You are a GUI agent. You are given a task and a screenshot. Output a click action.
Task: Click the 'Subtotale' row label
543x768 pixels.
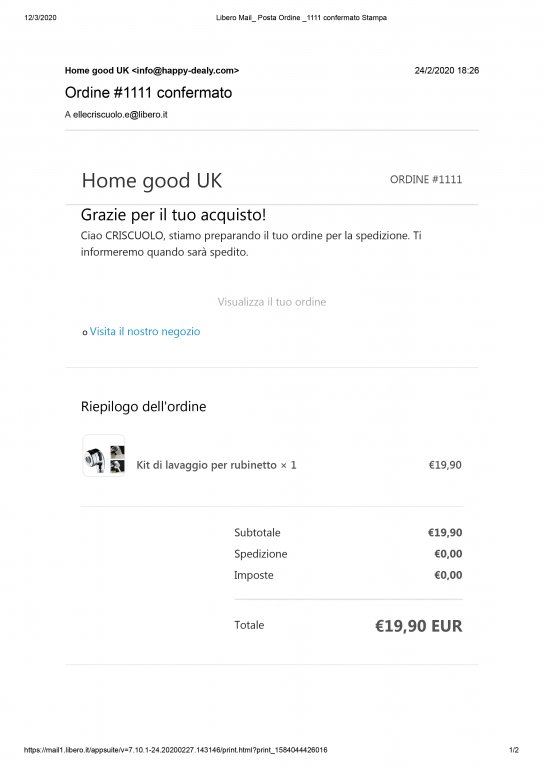[257, 532]
